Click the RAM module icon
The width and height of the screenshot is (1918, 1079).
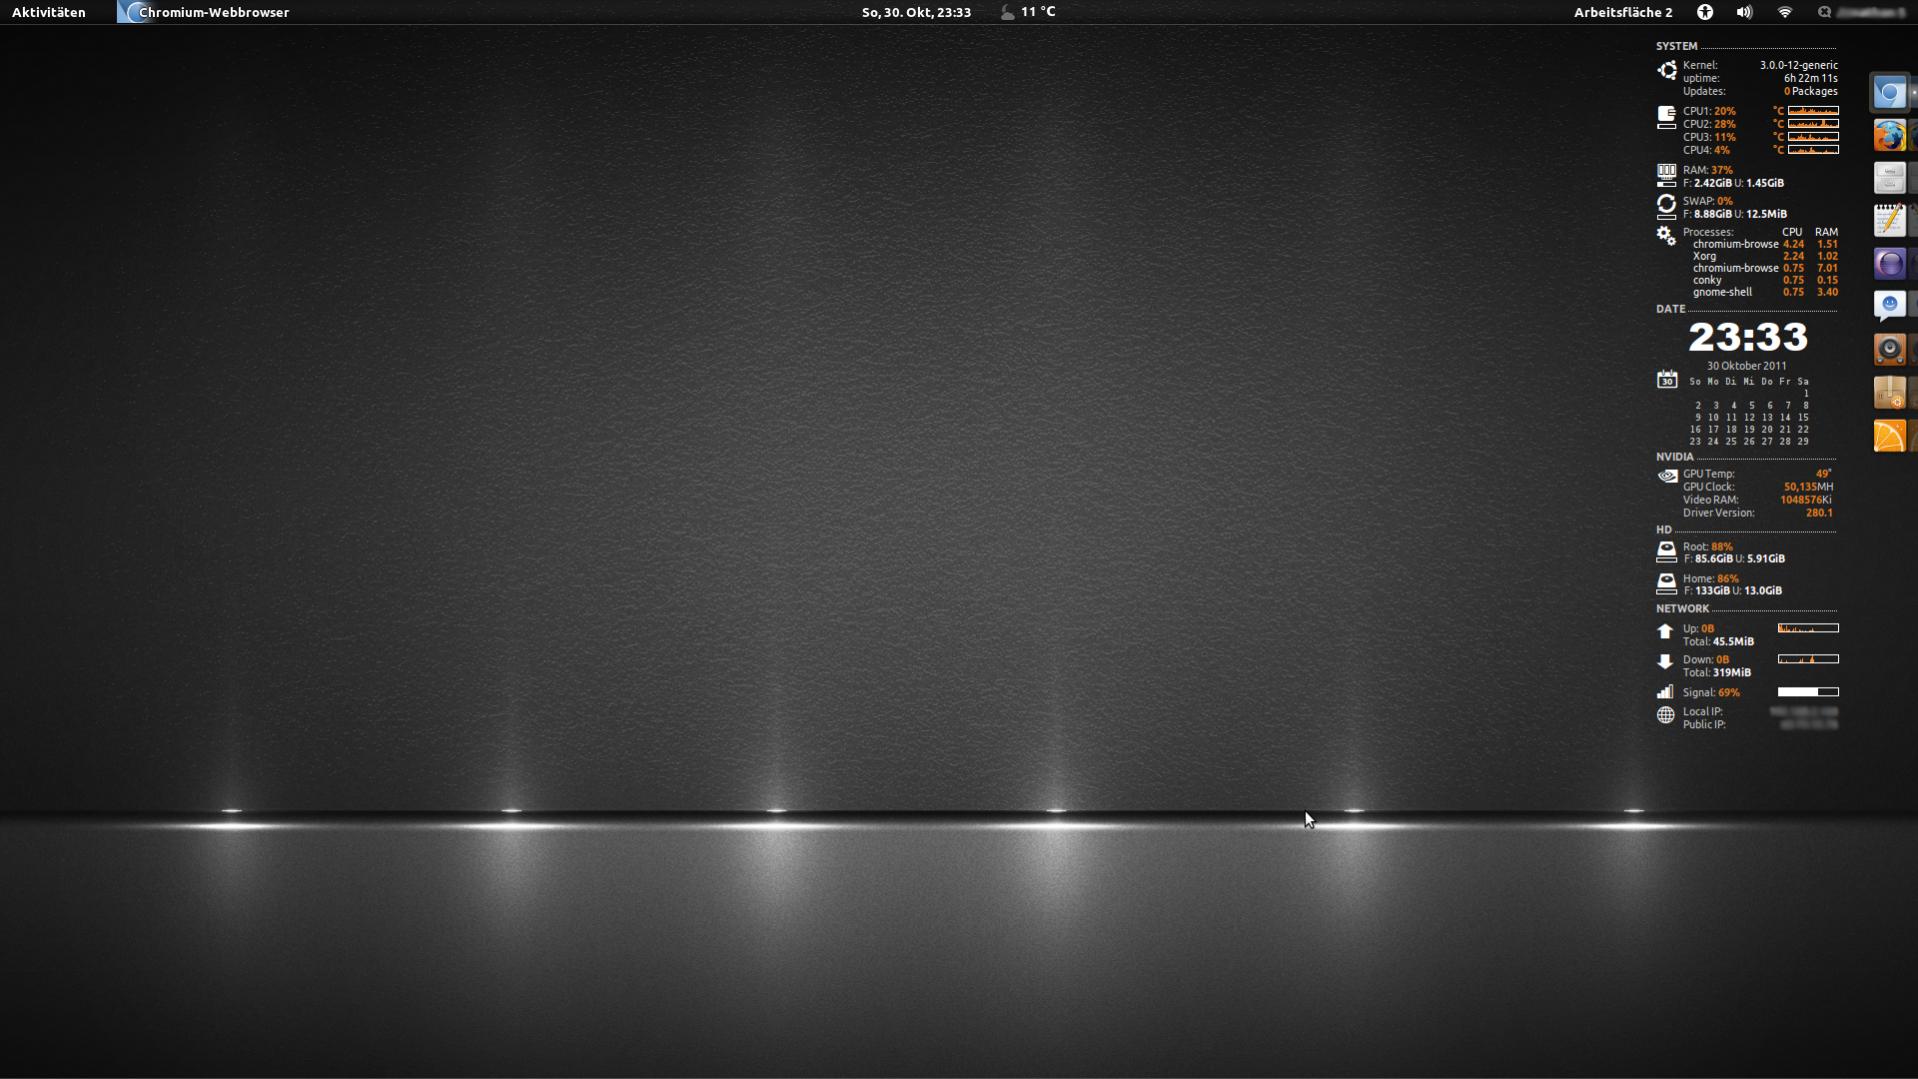1666,176
